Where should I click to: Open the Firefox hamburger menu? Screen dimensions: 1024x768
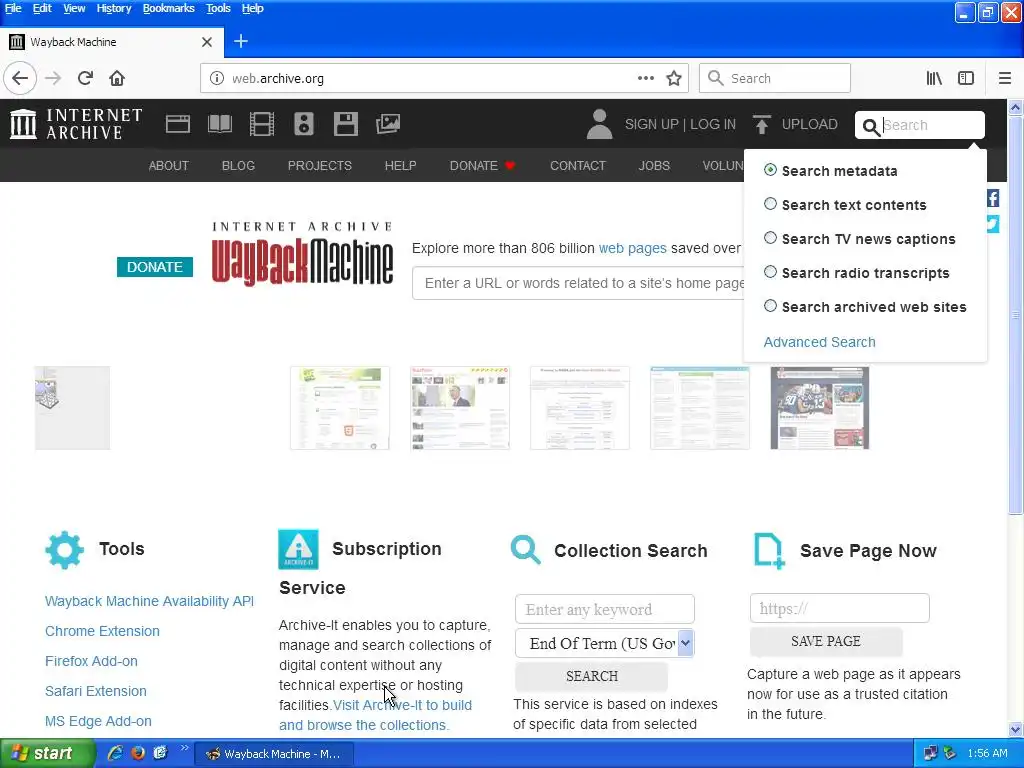1005,78
